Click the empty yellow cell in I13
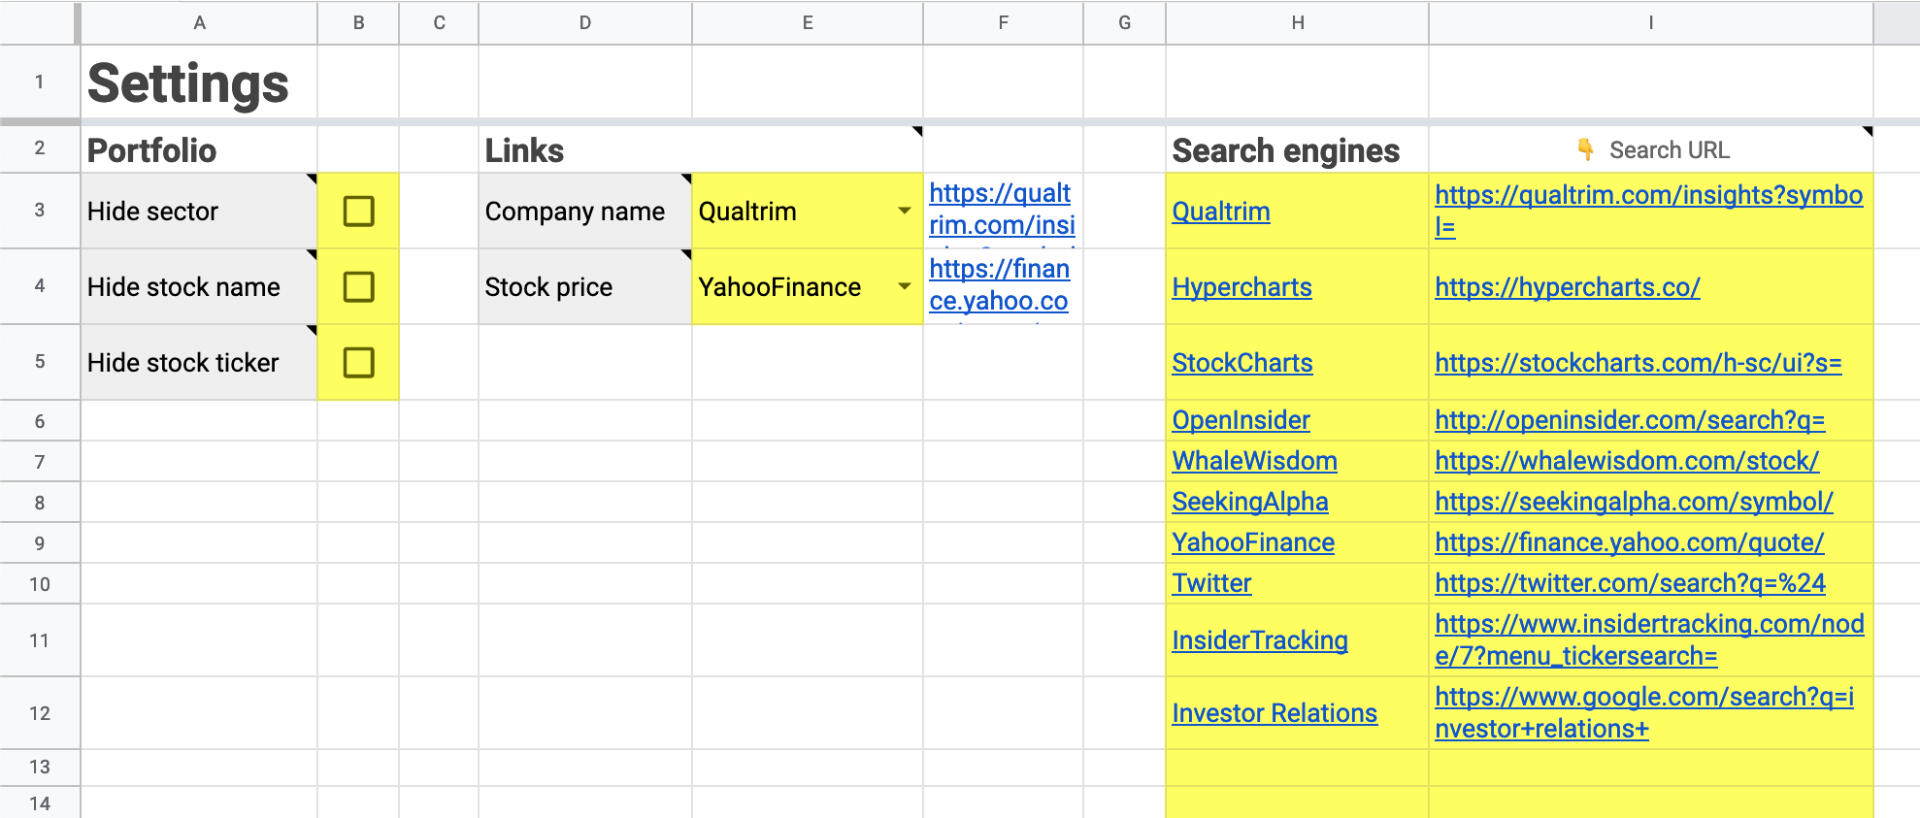Screen dimensions: 1920x818 [1651, 768]
